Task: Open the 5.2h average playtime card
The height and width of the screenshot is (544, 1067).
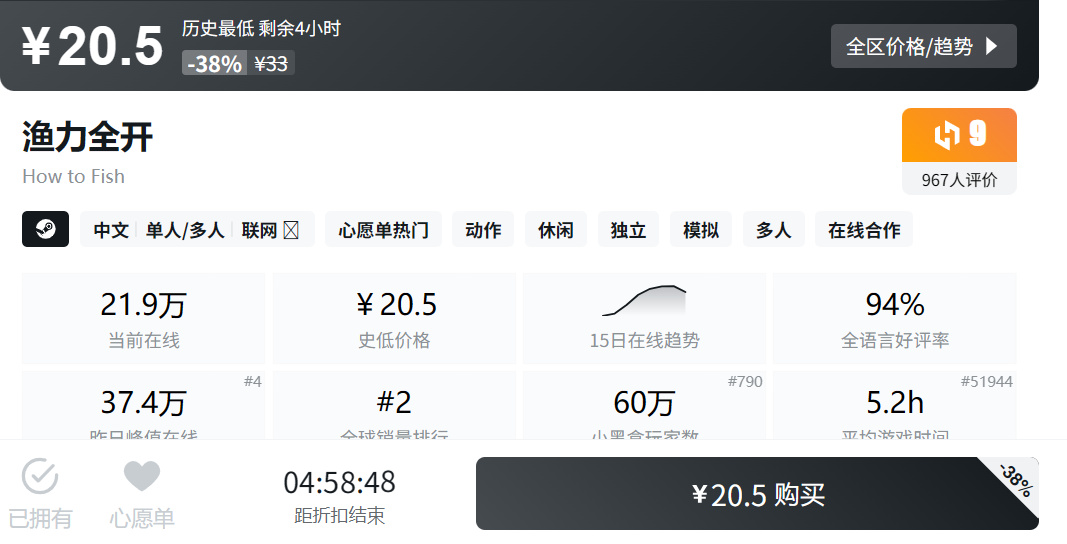Action: pos(895,406)
